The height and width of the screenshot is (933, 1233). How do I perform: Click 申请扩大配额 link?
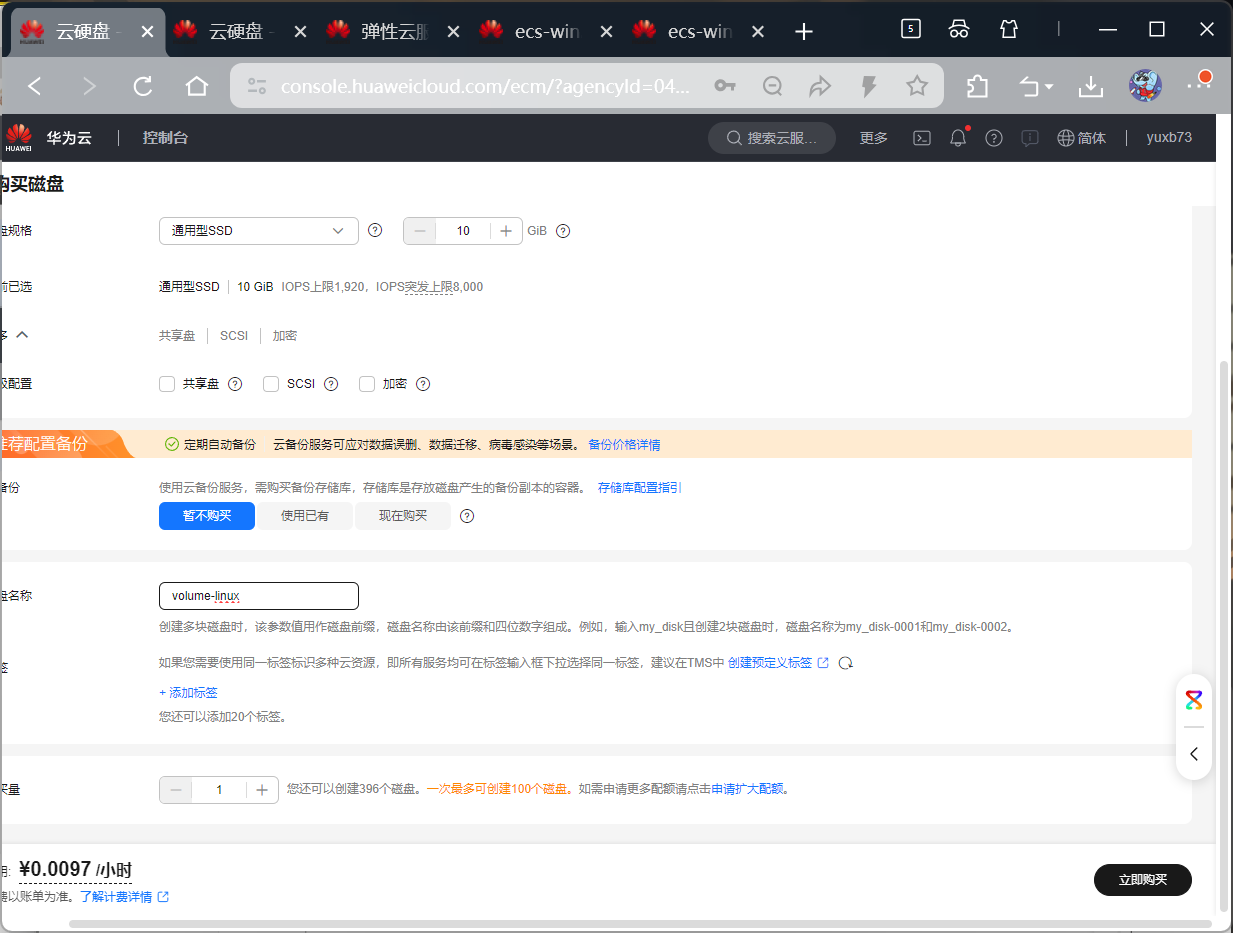point(747,789)
